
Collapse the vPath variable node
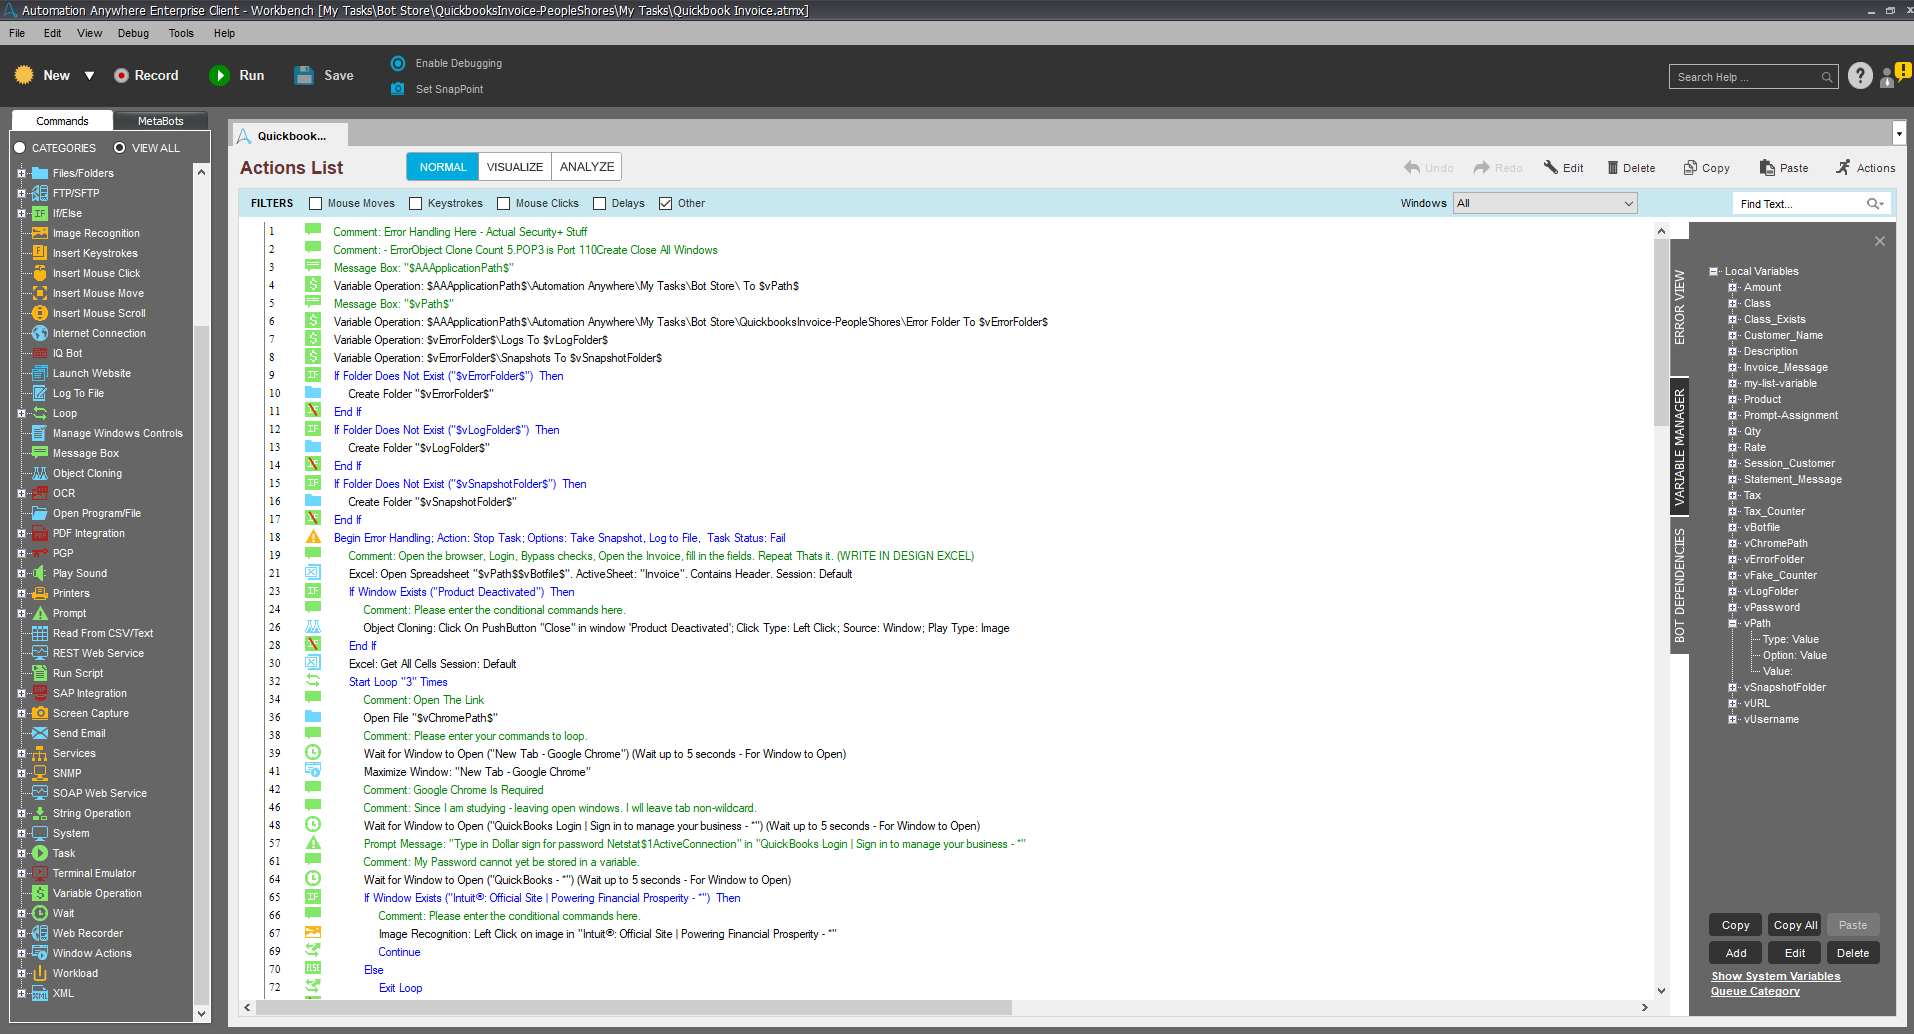1732,623
